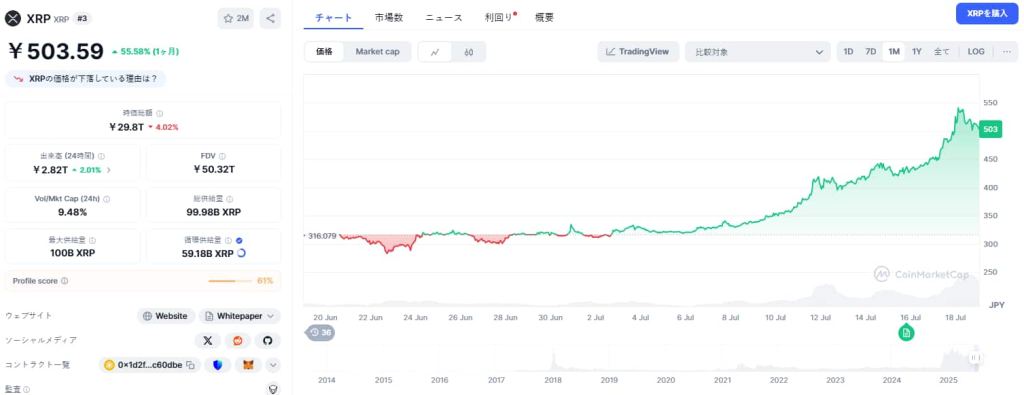The height and width of the screenshot is (395, 1024).
Task: Click the green document event marker on chart
Action: (906, 333)
